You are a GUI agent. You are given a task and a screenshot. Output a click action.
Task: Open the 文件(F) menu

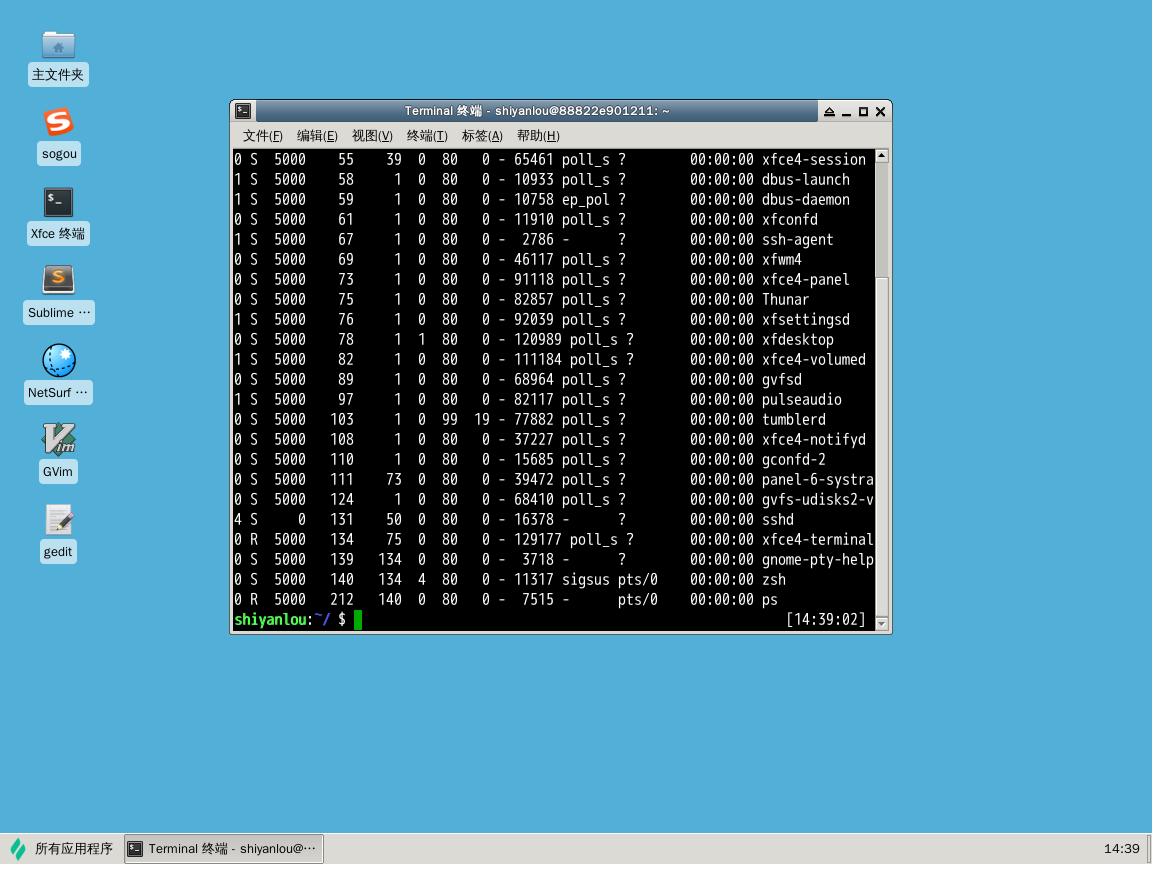(263, 136)
